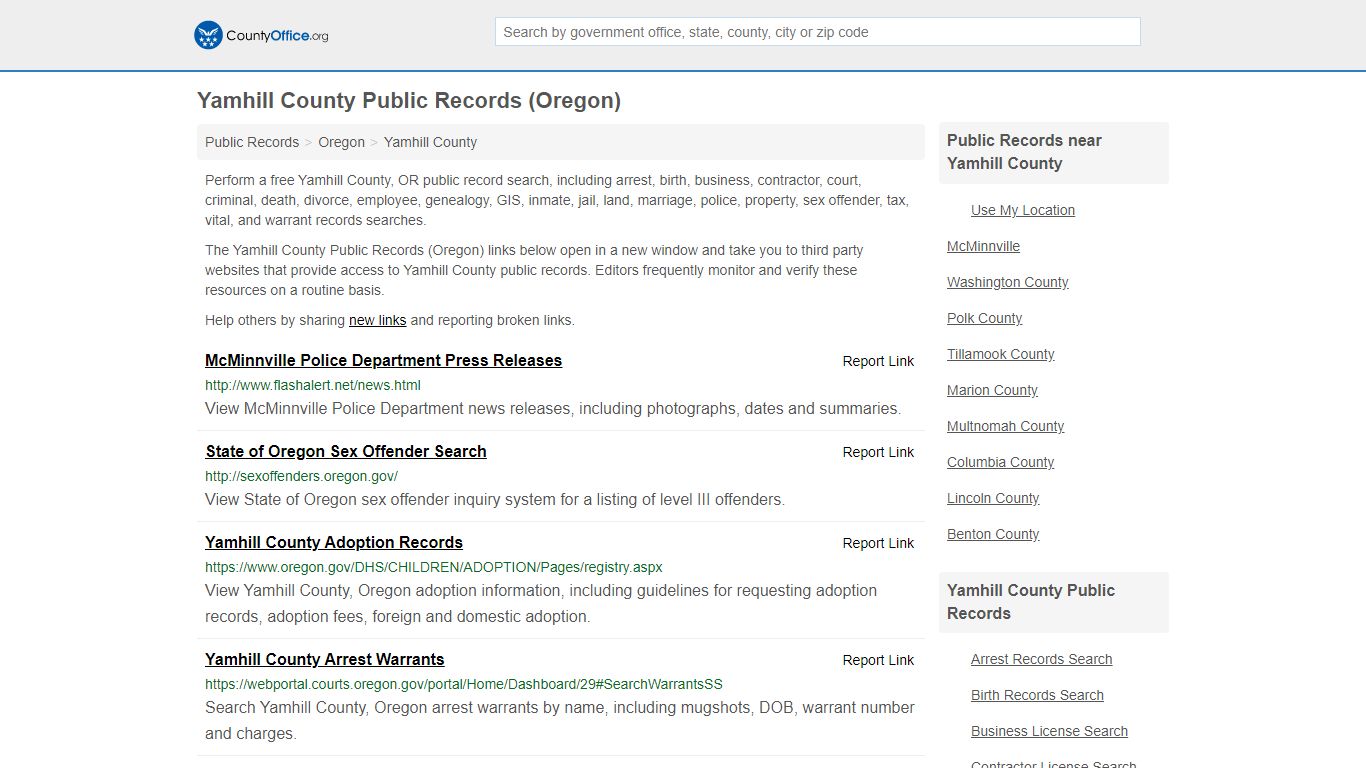Click the page title Yamhill County Public Records
Image resolution: width=1366 pixels, height=768 pixels.
[x=409, y=101]
